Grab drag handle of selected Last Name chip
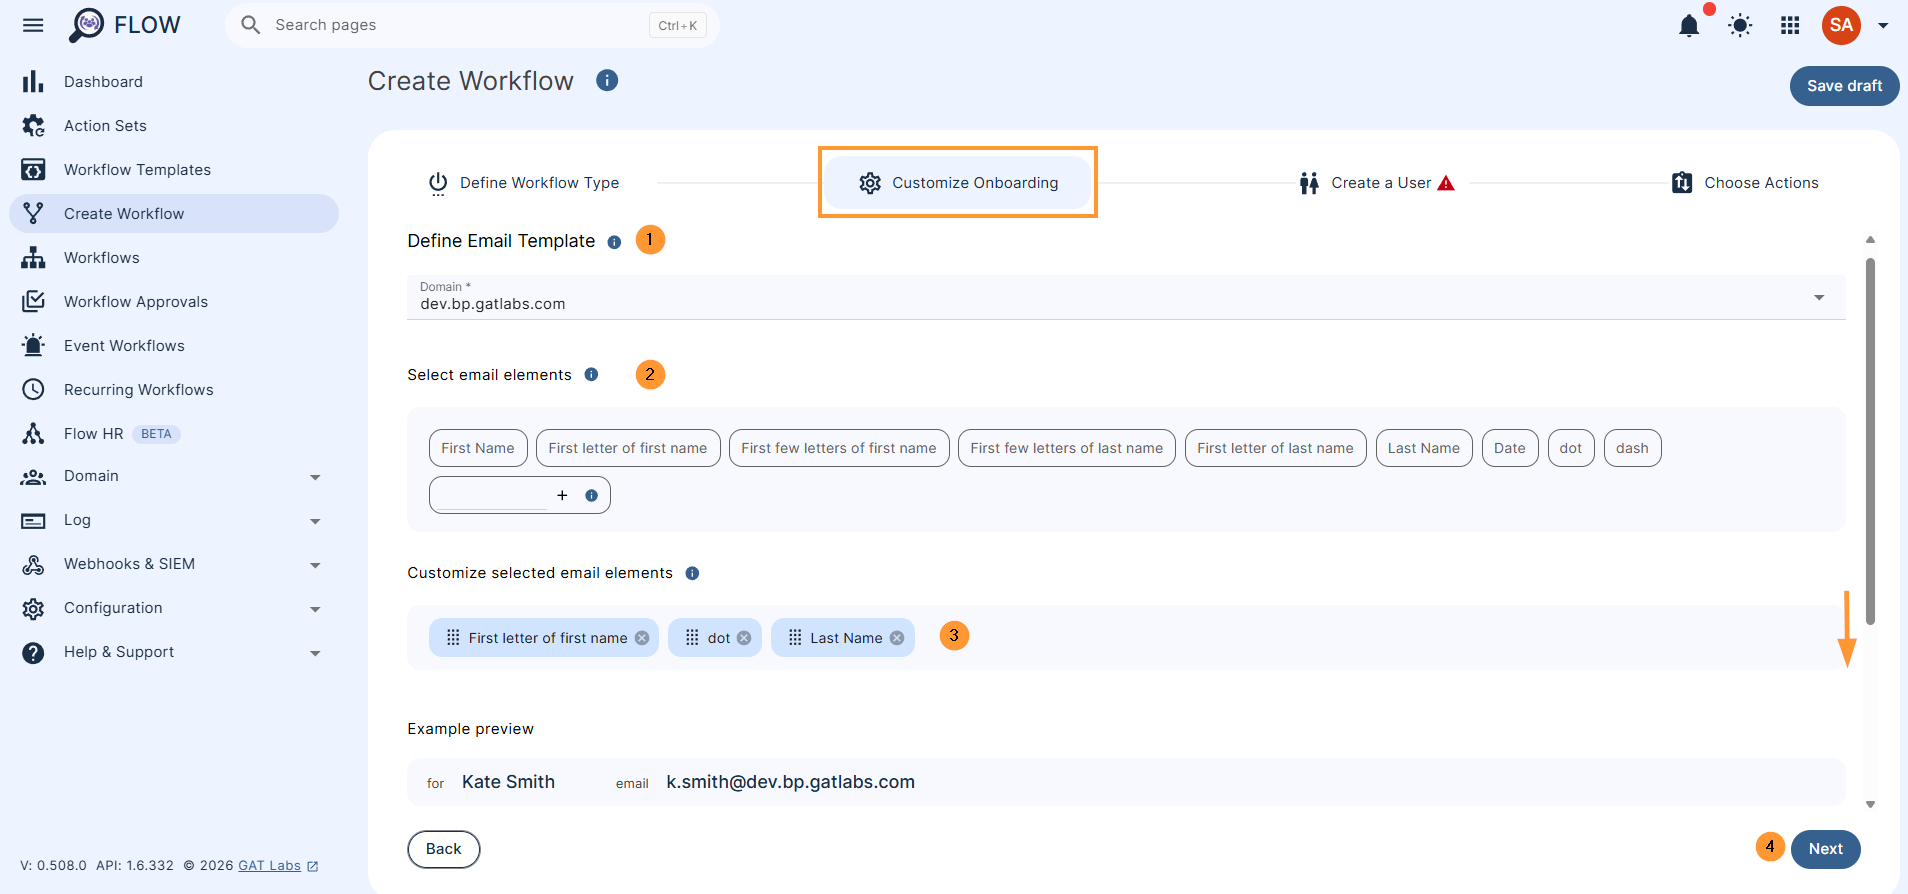This screenshot has height=894, width=1908. pyautogui.click(x=795, y=637)
